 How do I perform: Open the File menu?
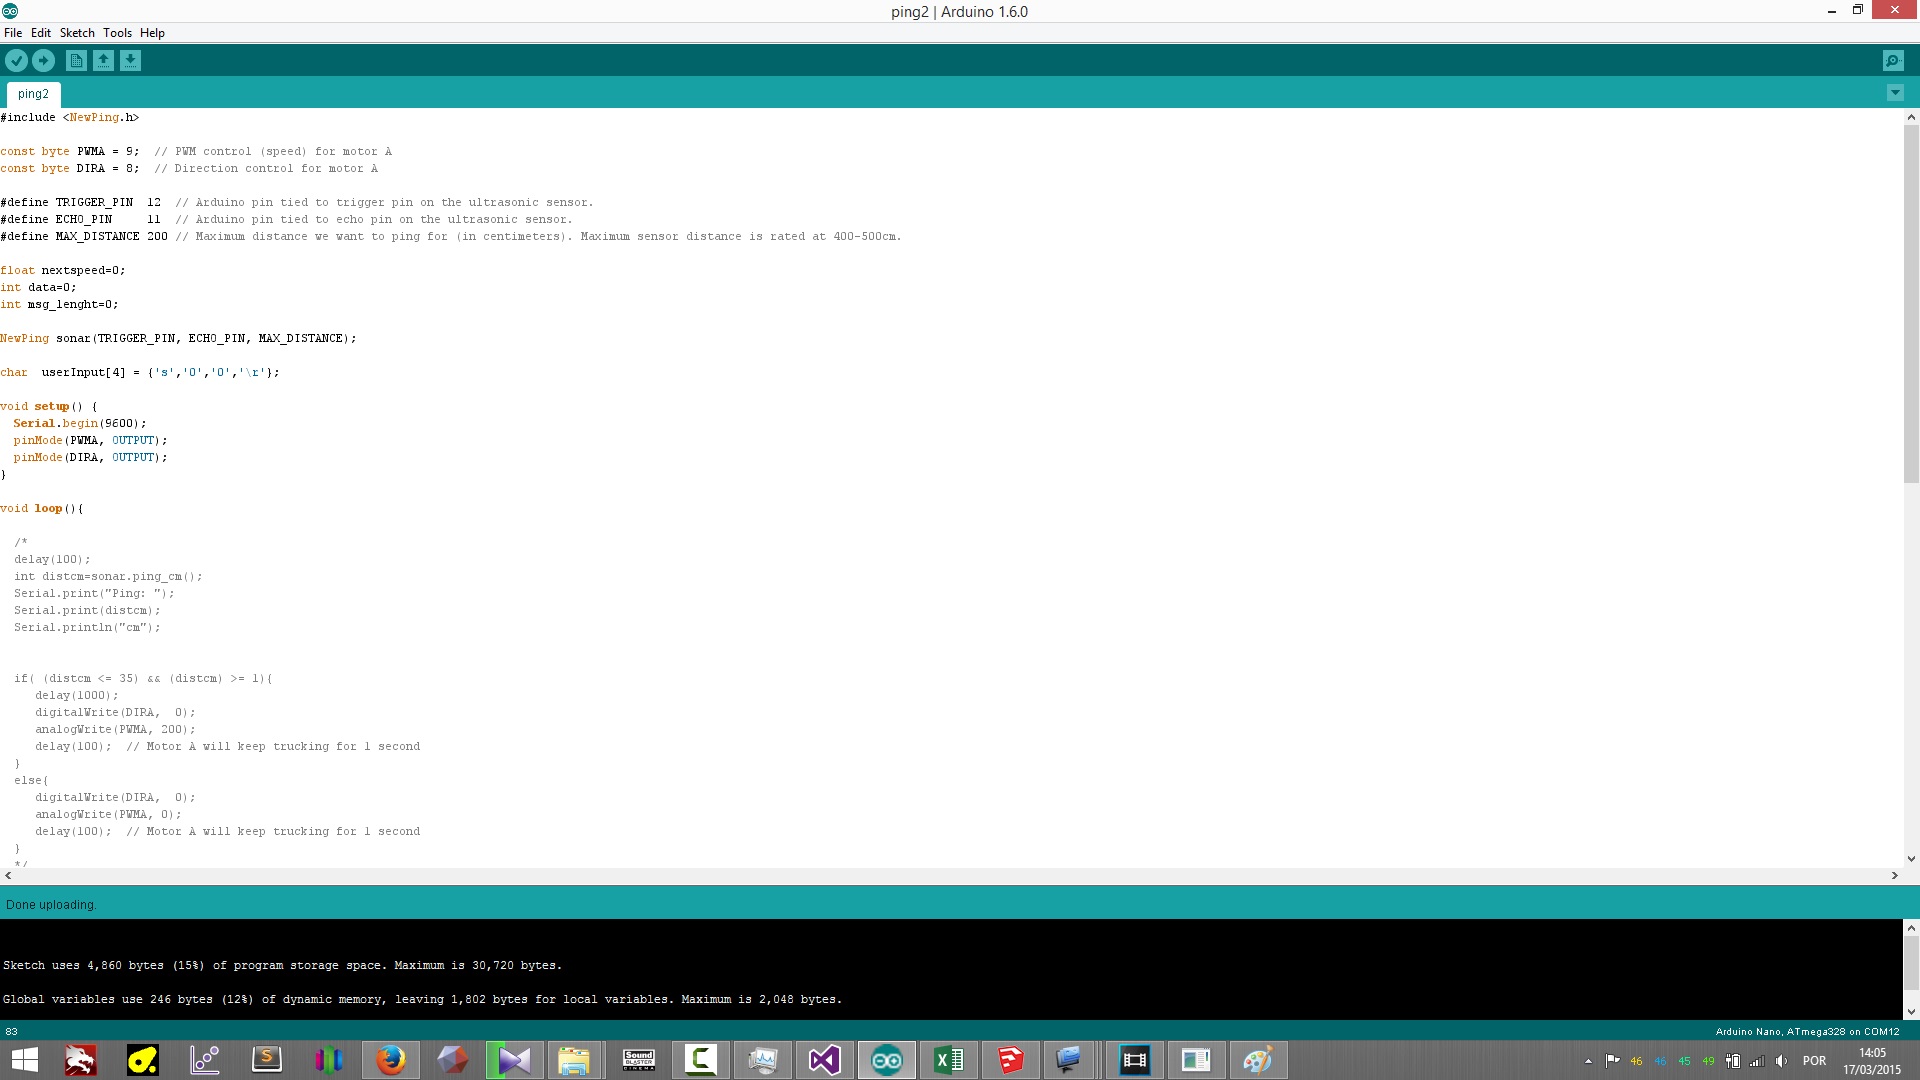coord(13,33)
